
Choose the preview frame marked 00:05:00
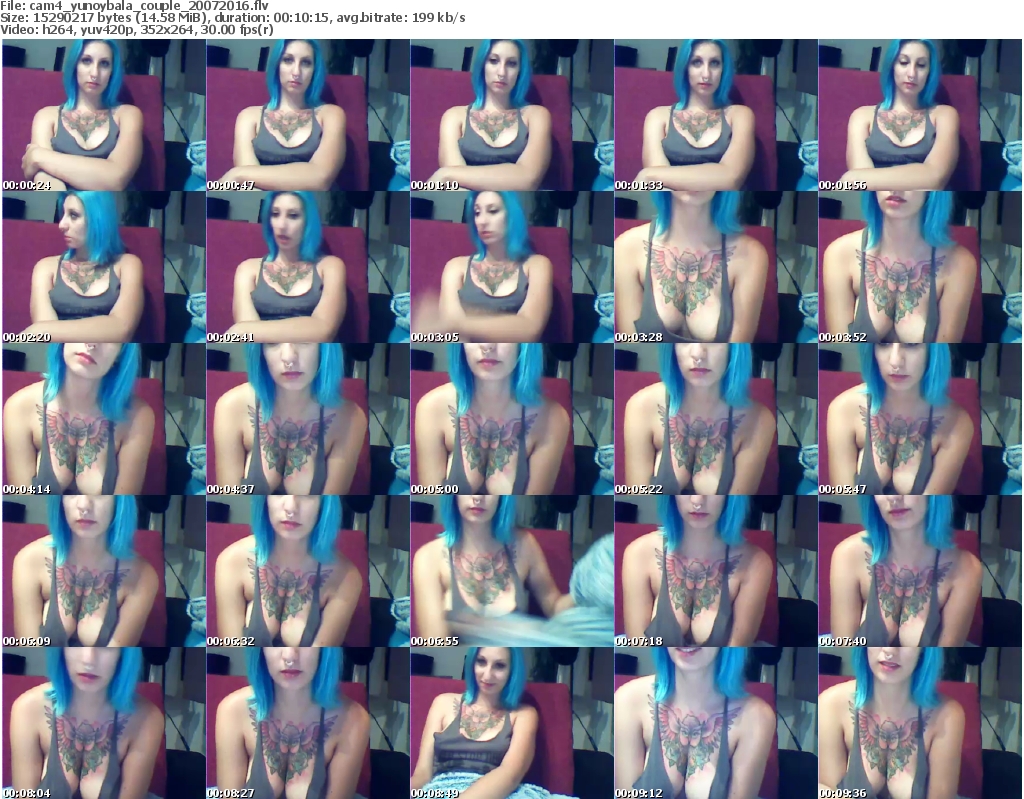(511, 419)
